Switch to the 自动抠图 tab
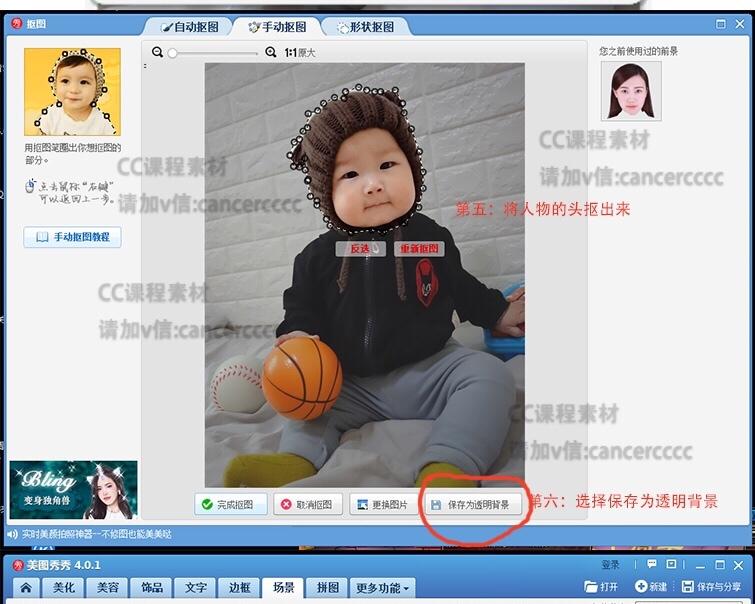Viewport: 755px width, 604px height. pos(190,26)
